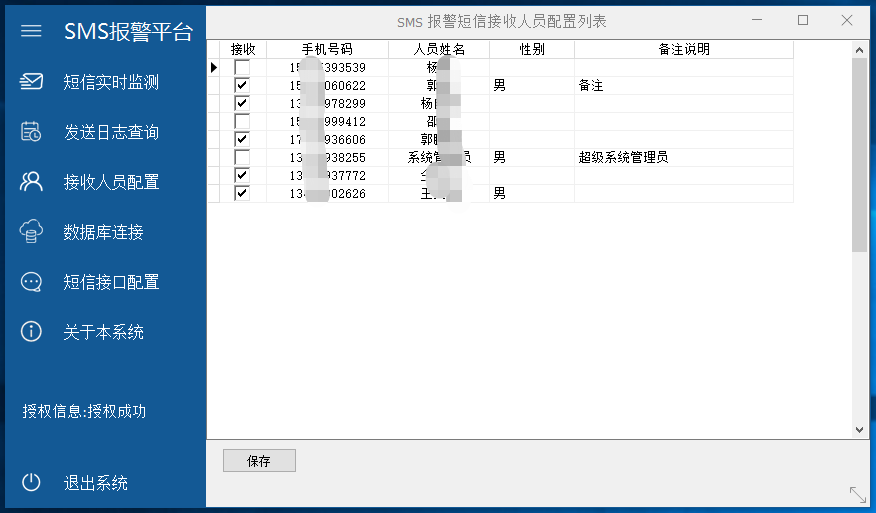Open the SMS real-time monitoring envelope icon
The image size is (876, 513).
pos(32,82)
